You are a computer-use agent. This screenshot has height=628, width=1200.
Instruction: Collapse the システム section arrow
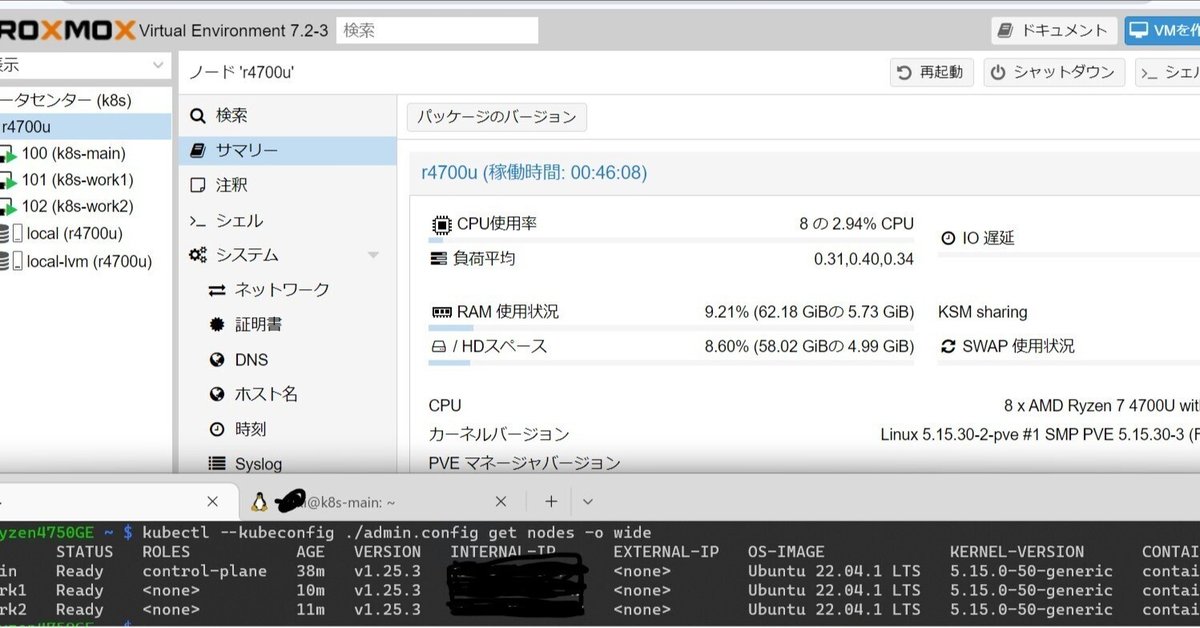(374, 256)
